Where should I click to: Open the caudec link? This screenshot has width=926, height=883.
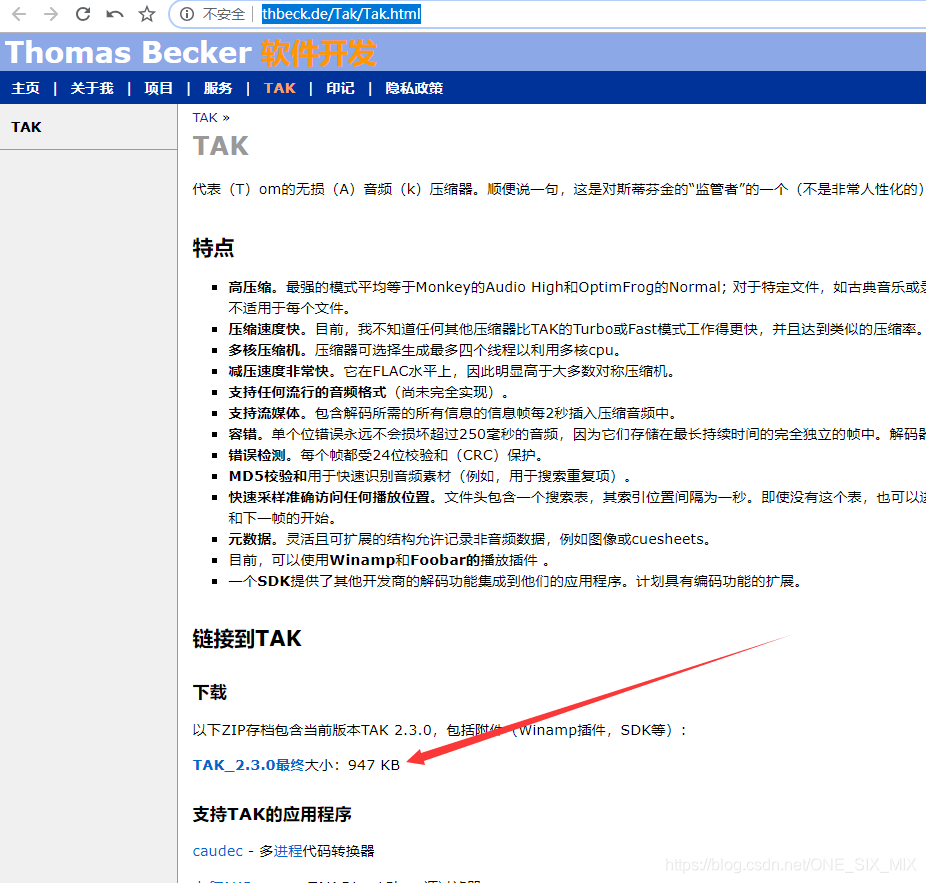tap(217, 851)
